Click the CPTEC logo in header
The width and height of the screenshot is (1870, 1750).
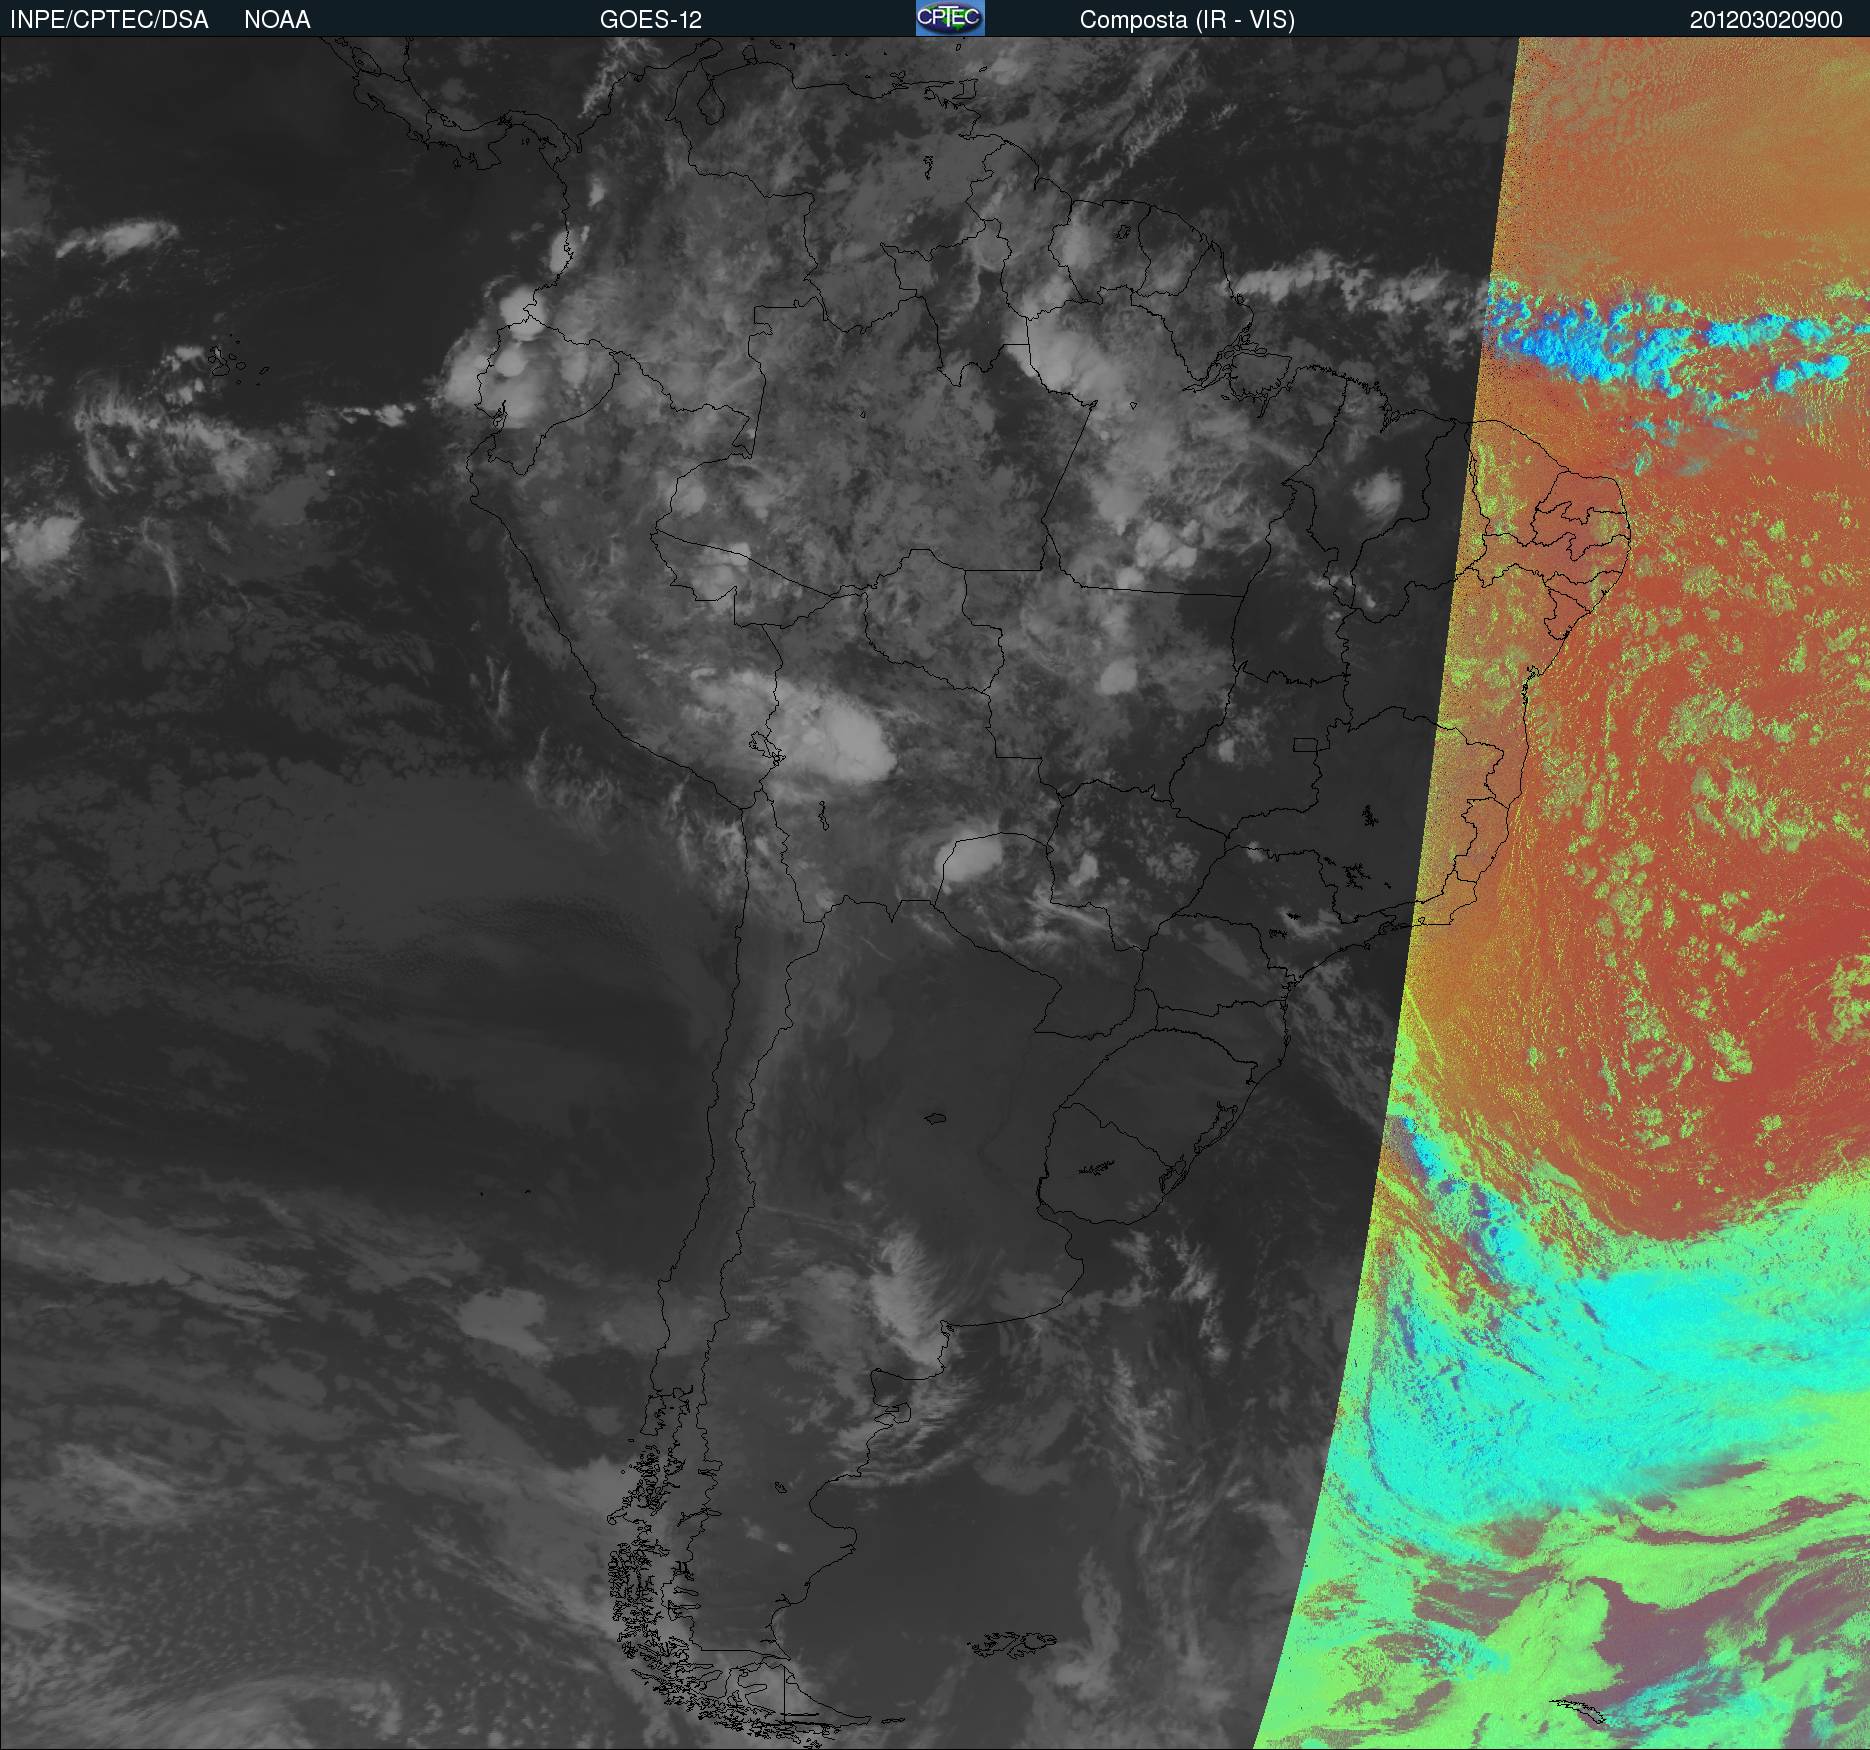tap(950, 18)
